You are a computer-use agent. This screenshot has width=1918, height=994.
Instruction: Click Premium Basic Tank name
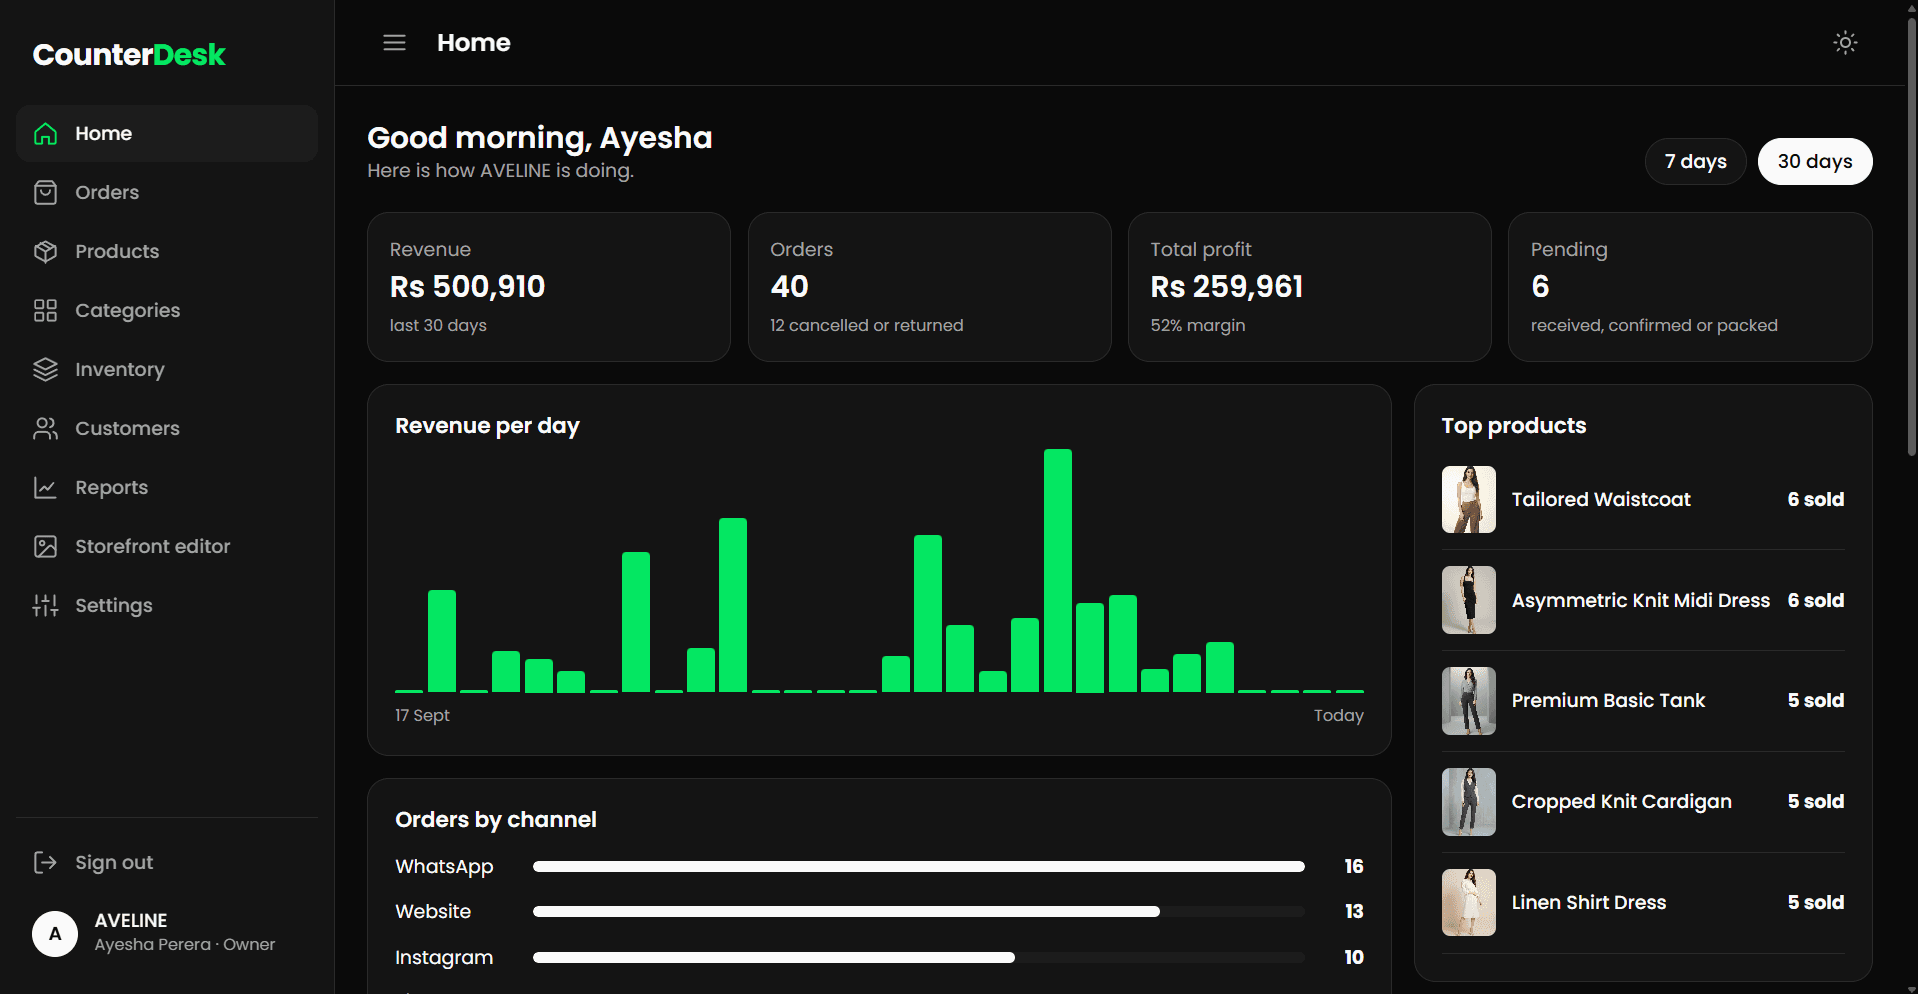1608,701
